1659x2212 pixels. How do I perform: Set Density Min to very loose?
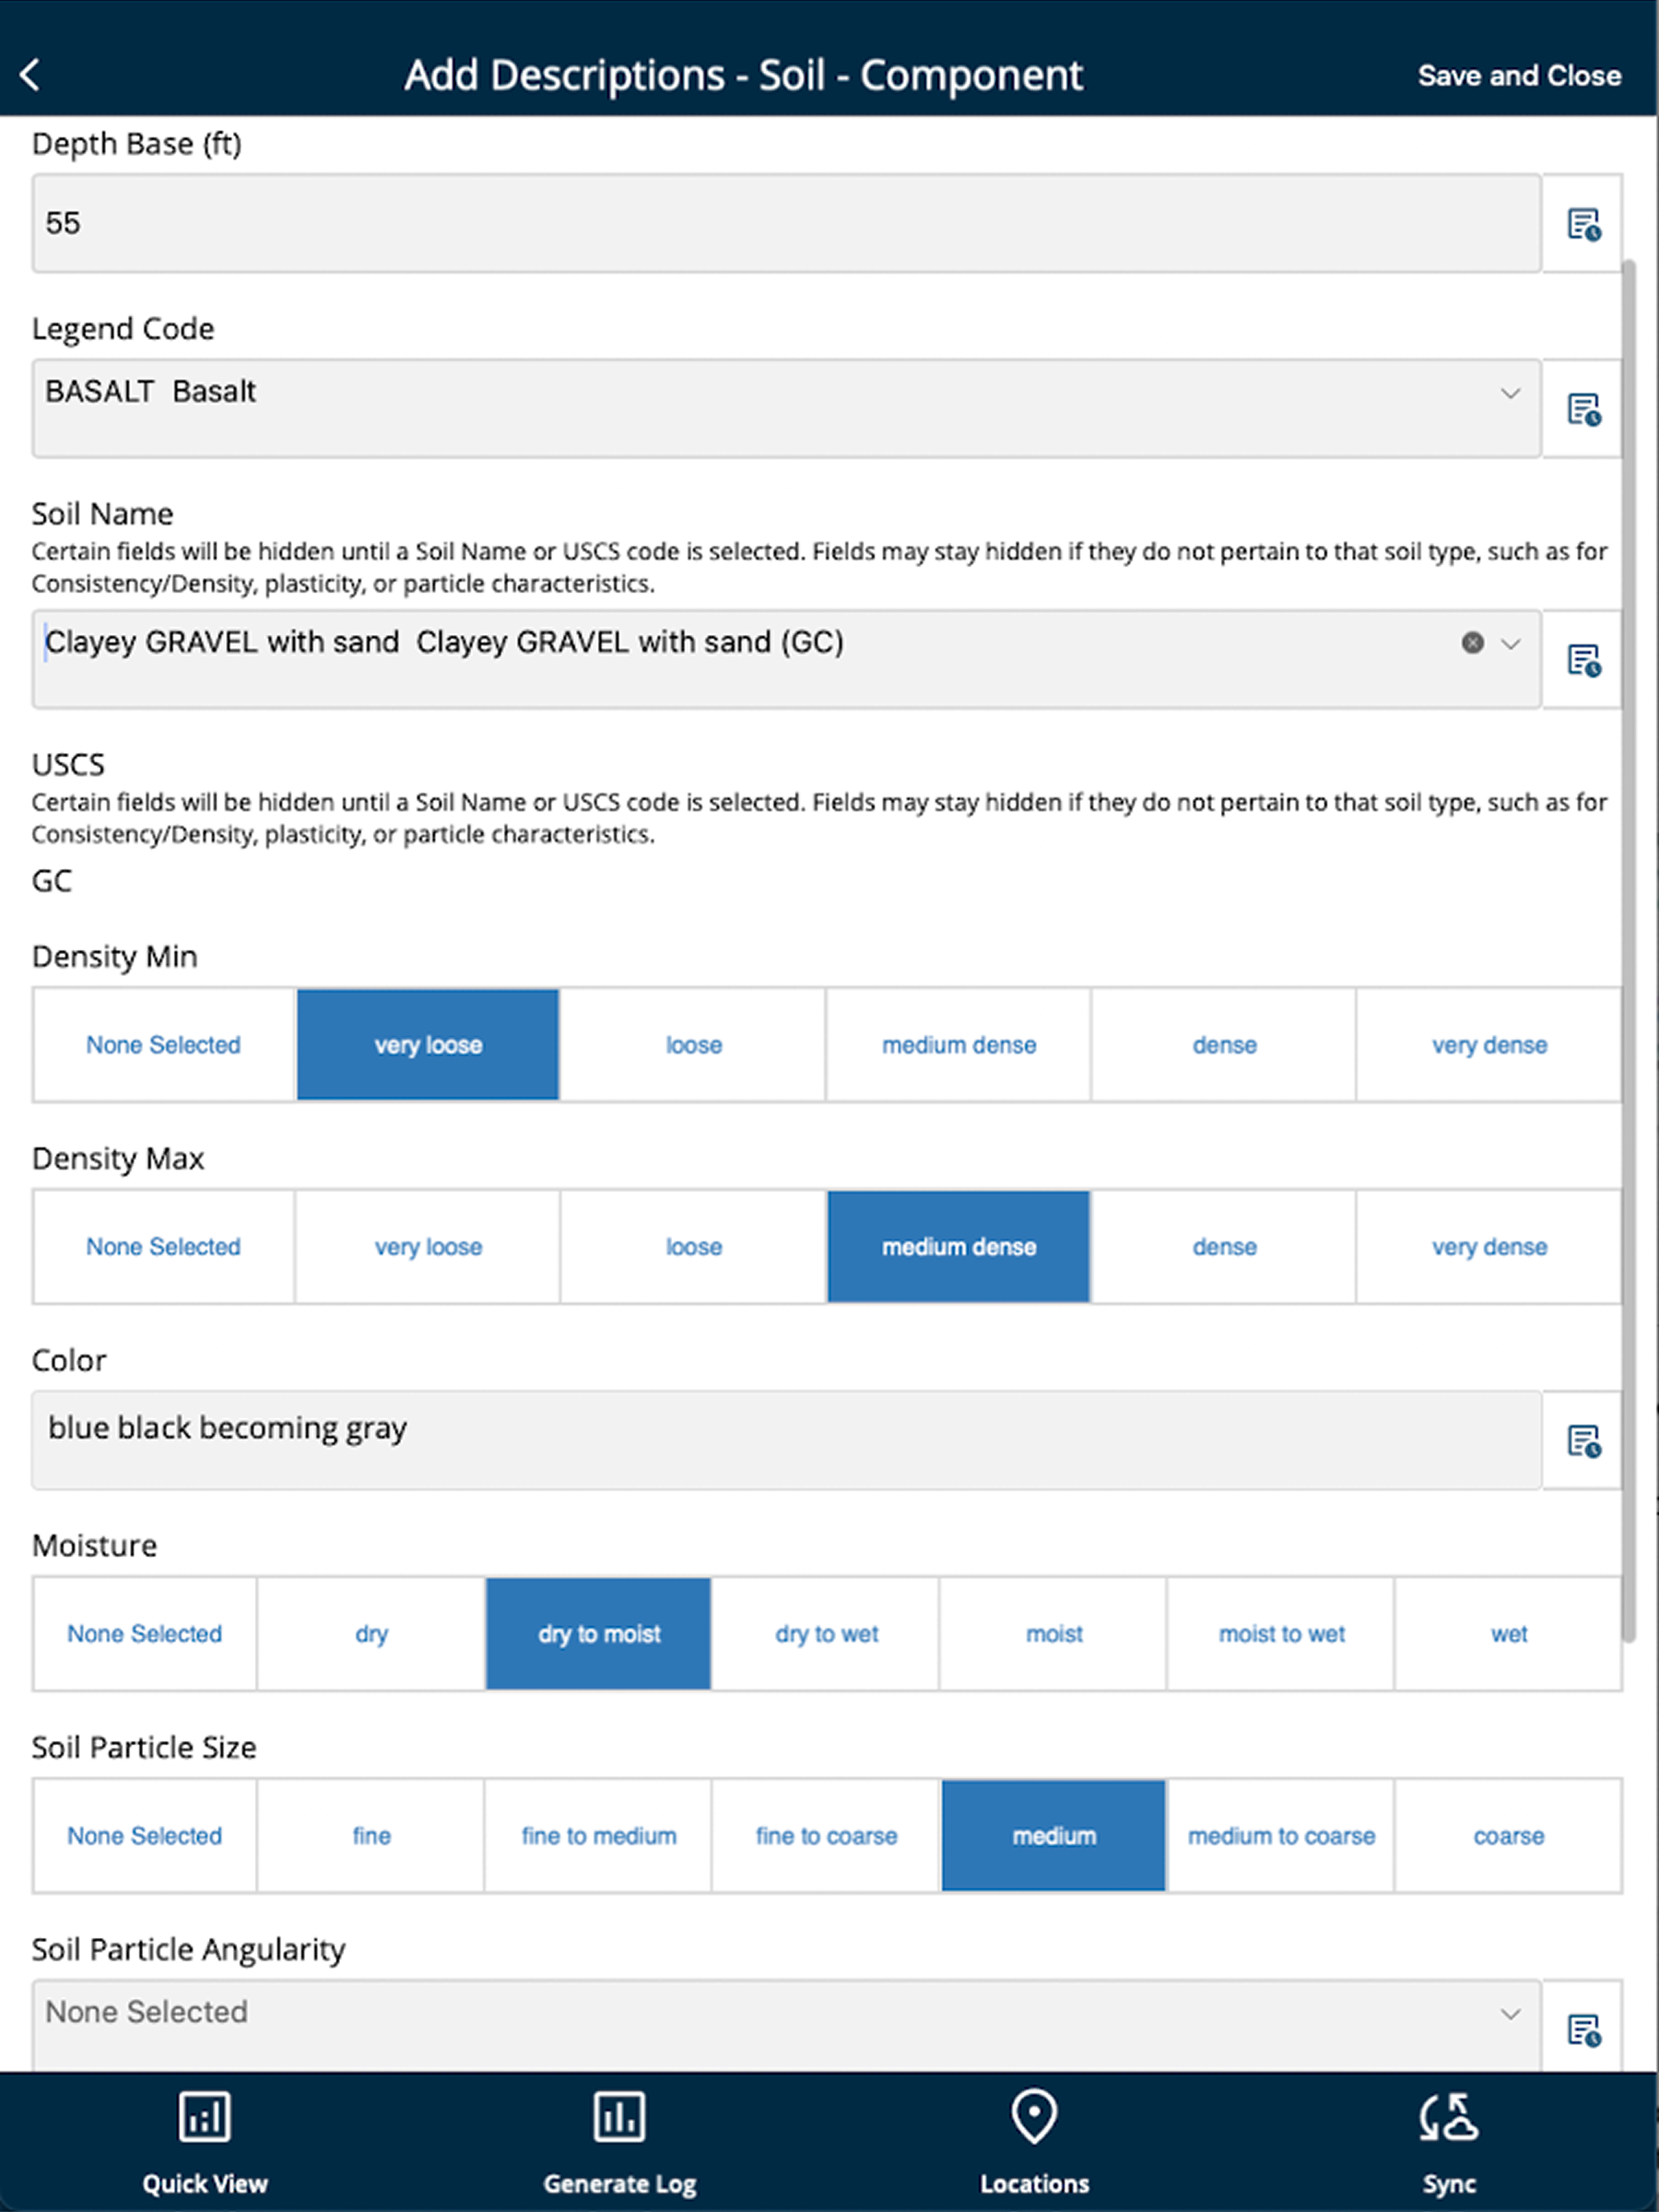click(428, 1045)
